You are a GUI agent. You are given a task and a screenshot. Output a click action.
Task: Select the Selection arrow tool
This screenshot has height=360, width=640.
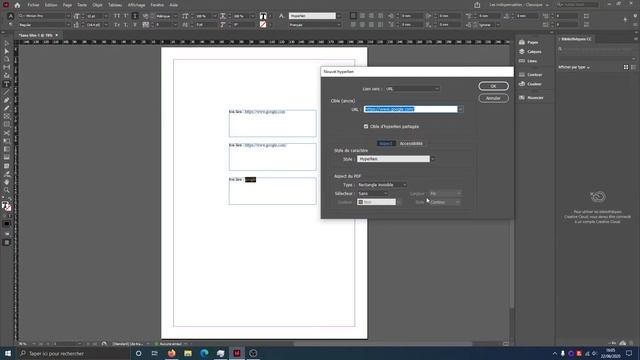[7, 43]
